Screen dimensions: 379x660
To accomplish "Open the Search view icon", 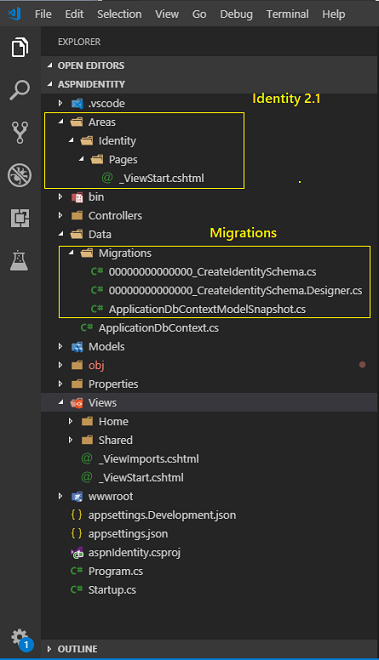I will tap(20, 90).
